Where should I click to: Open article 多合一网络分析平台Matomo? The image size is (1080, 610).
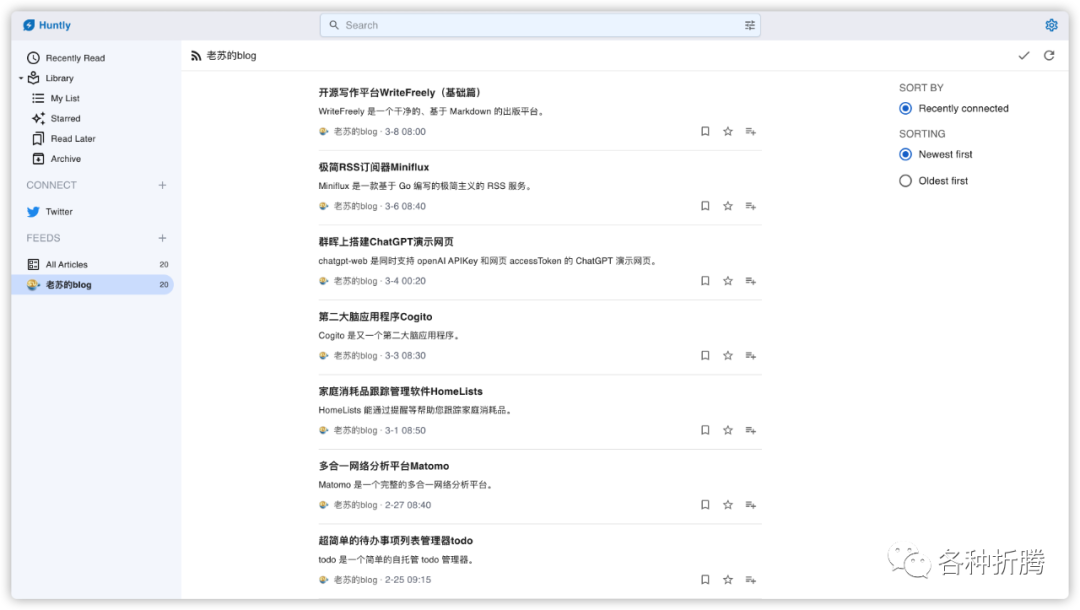point(384,466)
